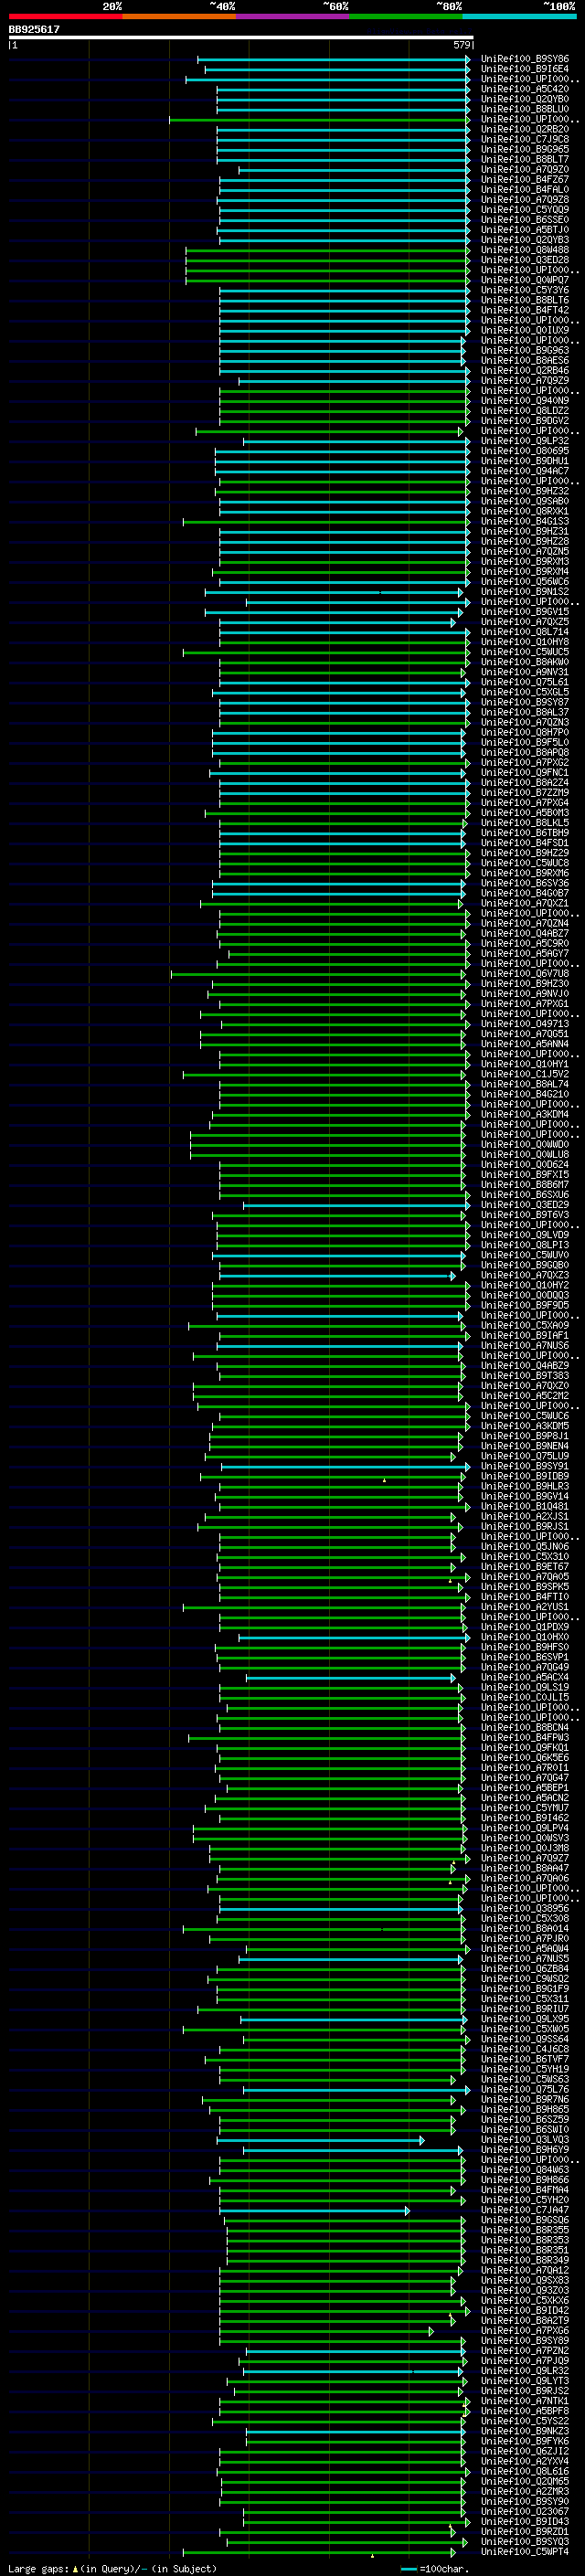
Task: Select hit label UniRef100_B9NKZ3
Action: point(524,2432)
